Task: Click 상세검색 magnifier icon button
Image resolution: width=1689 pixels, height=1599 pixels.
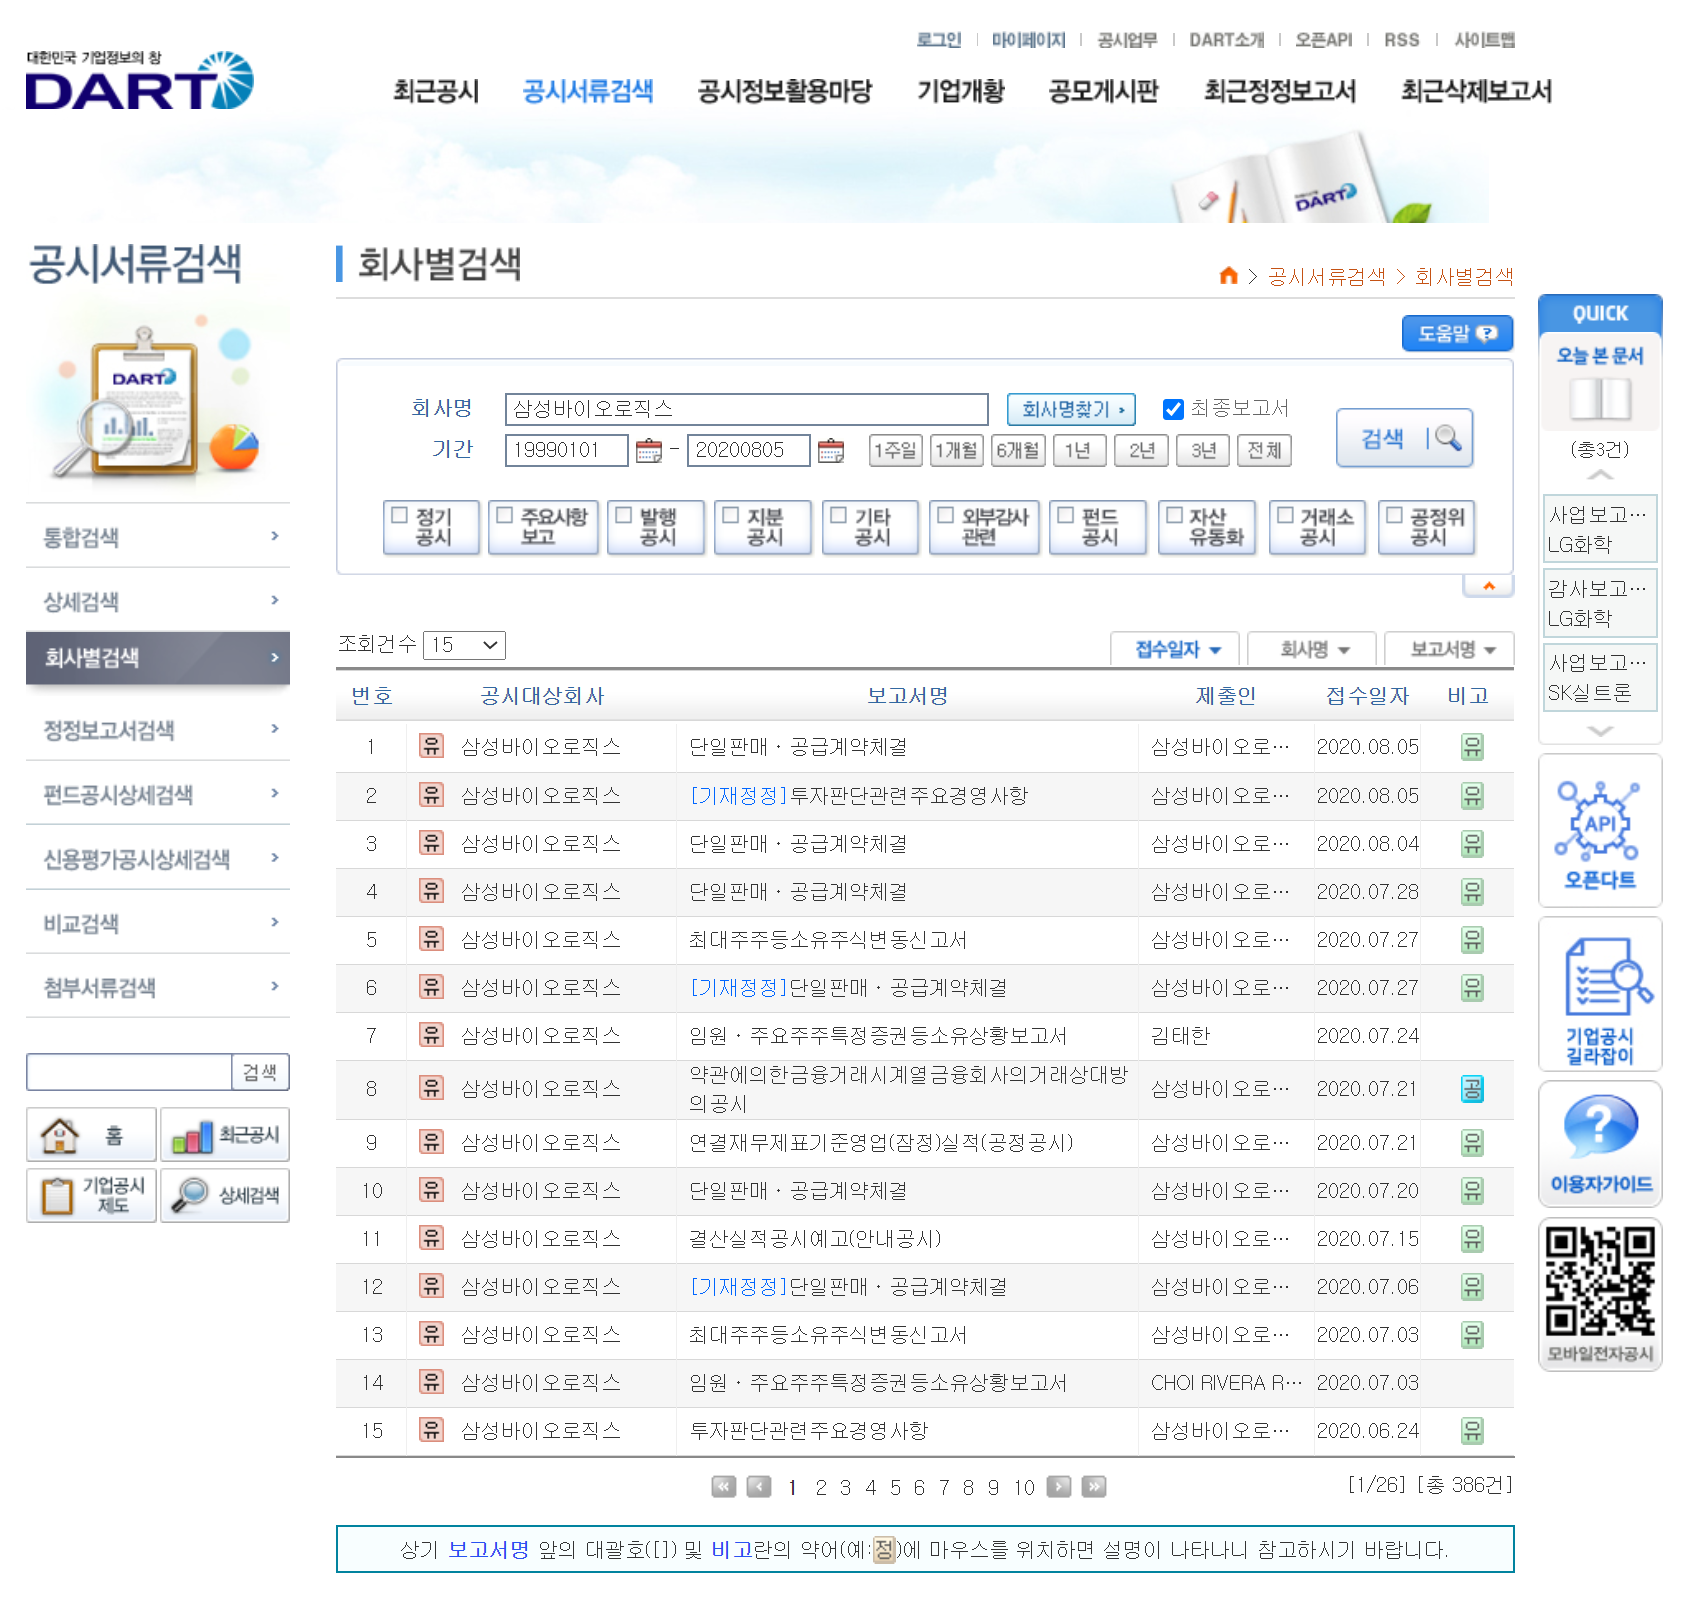Action: tap(225, 1195)
